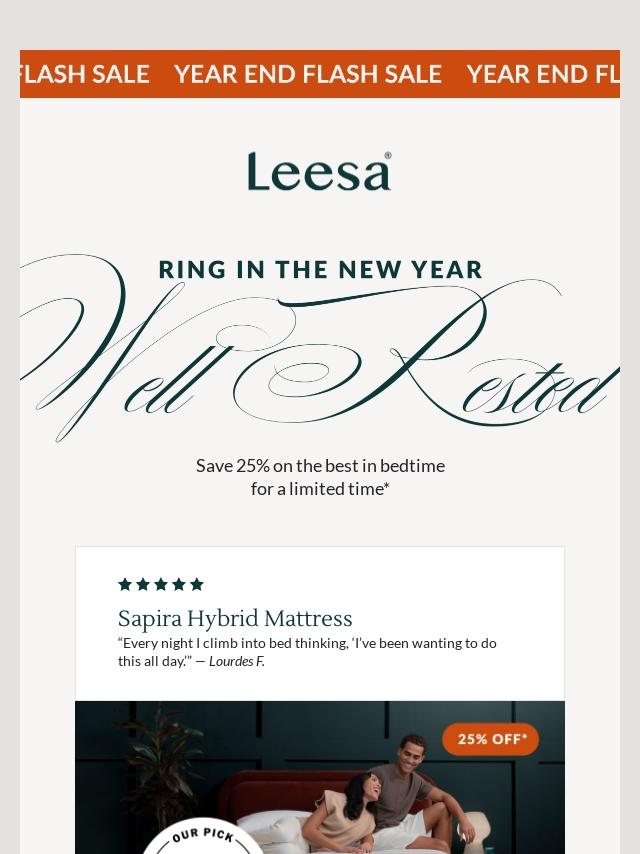Click the cut-off YEAR END text at banner right

click(542, 74)
